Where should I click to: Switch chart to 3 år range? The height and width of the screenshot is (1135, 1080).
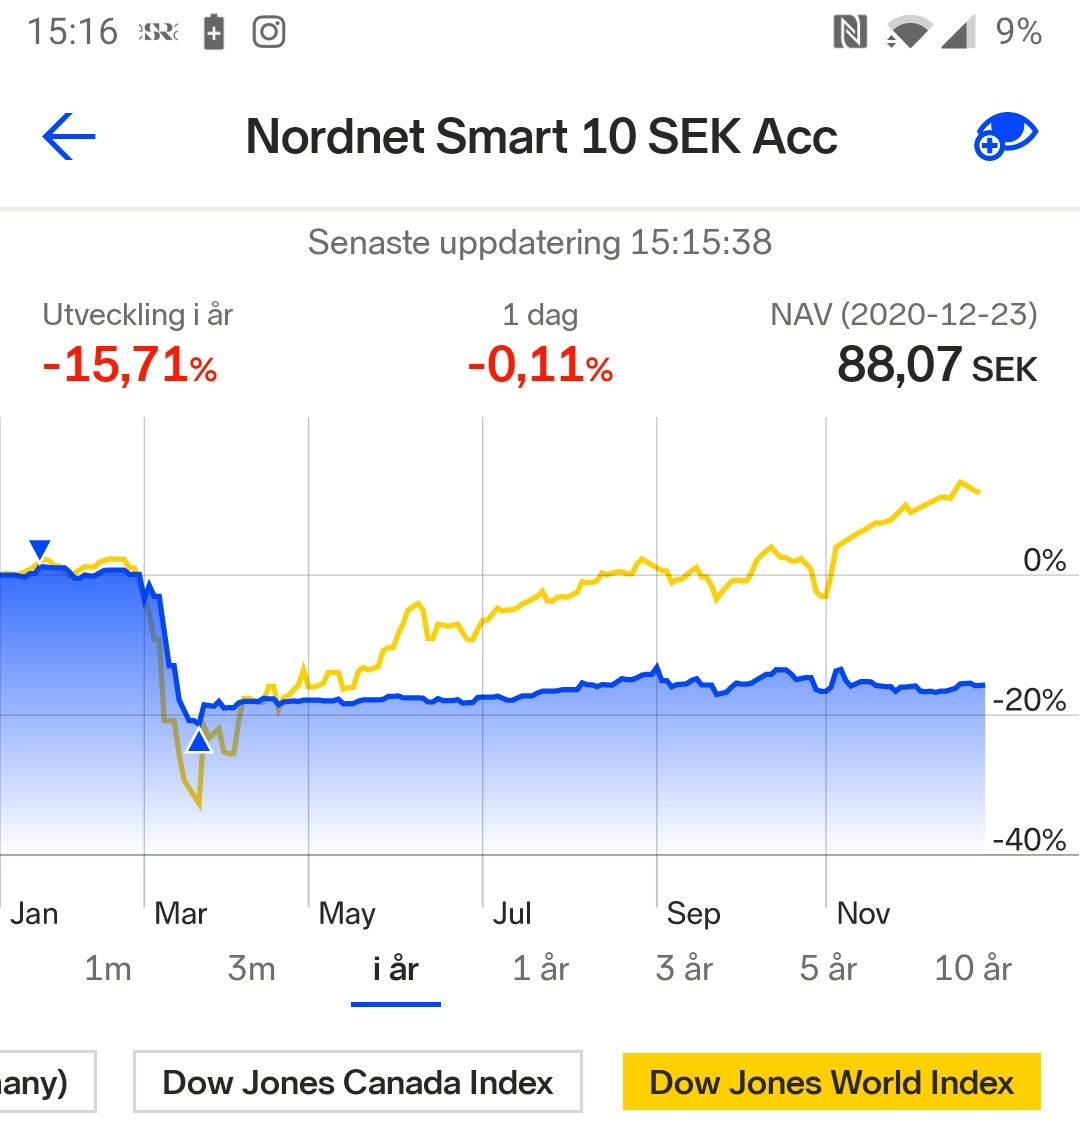point(685,968)
